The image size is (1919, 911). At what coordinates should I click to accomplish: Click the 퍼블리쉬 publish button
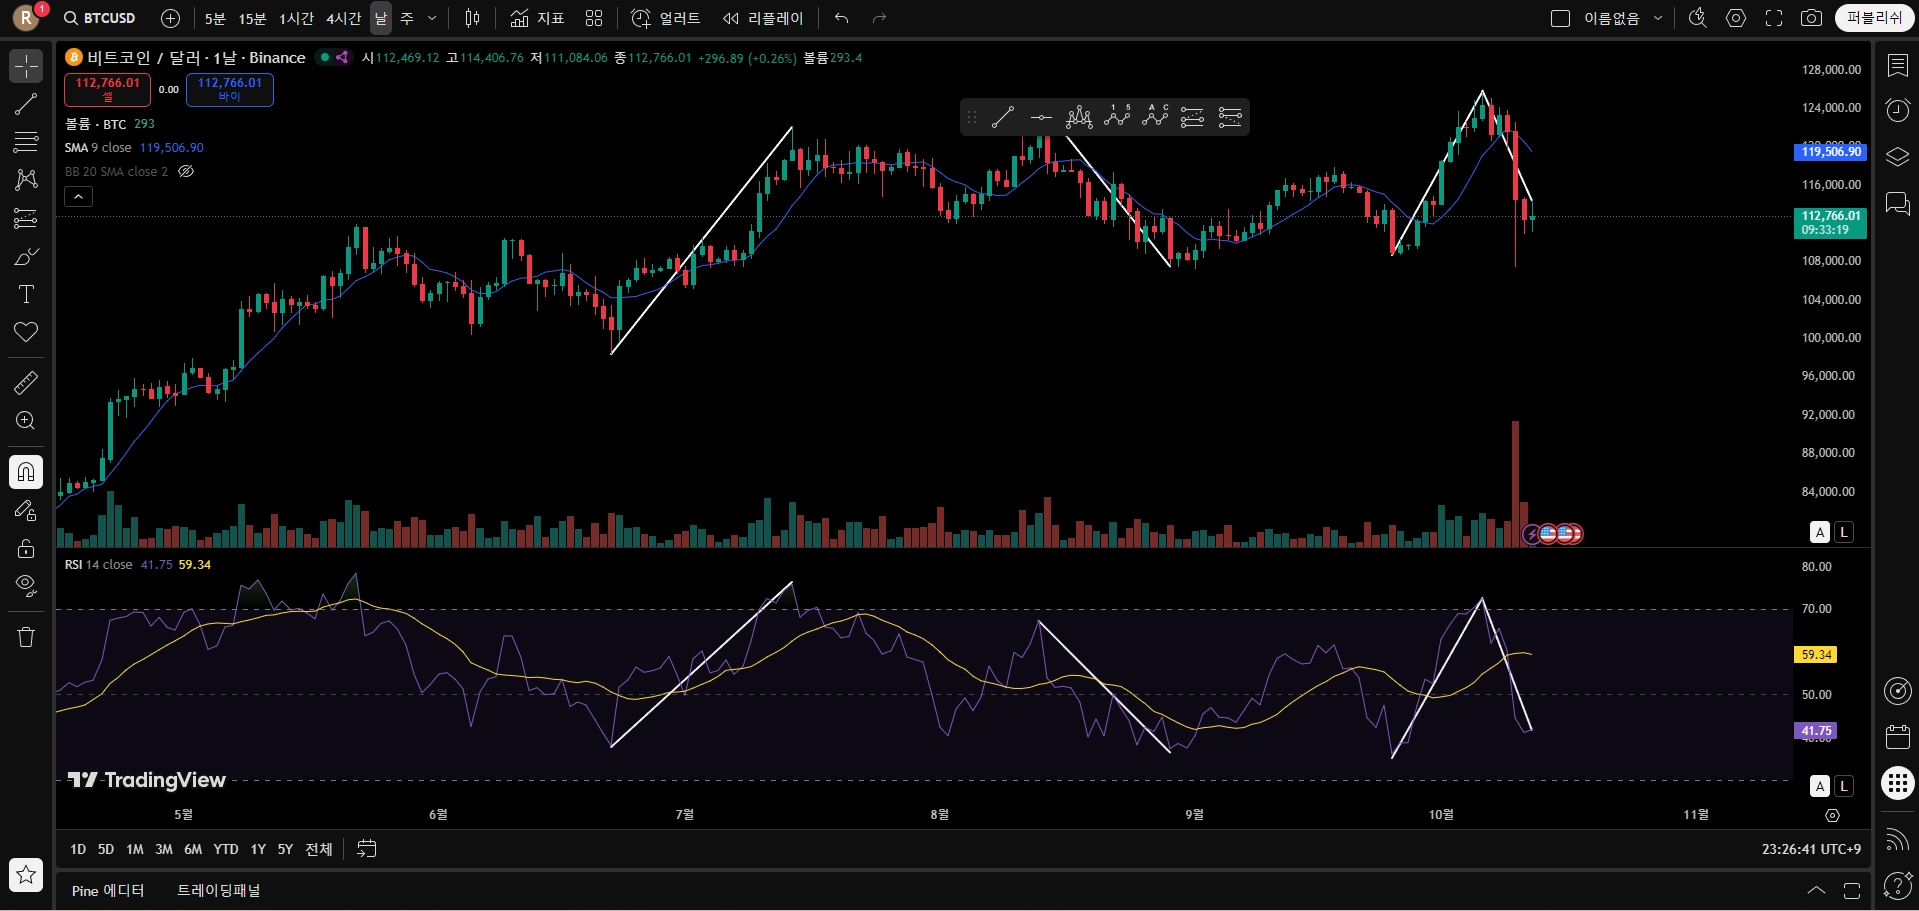point(1874,18)
